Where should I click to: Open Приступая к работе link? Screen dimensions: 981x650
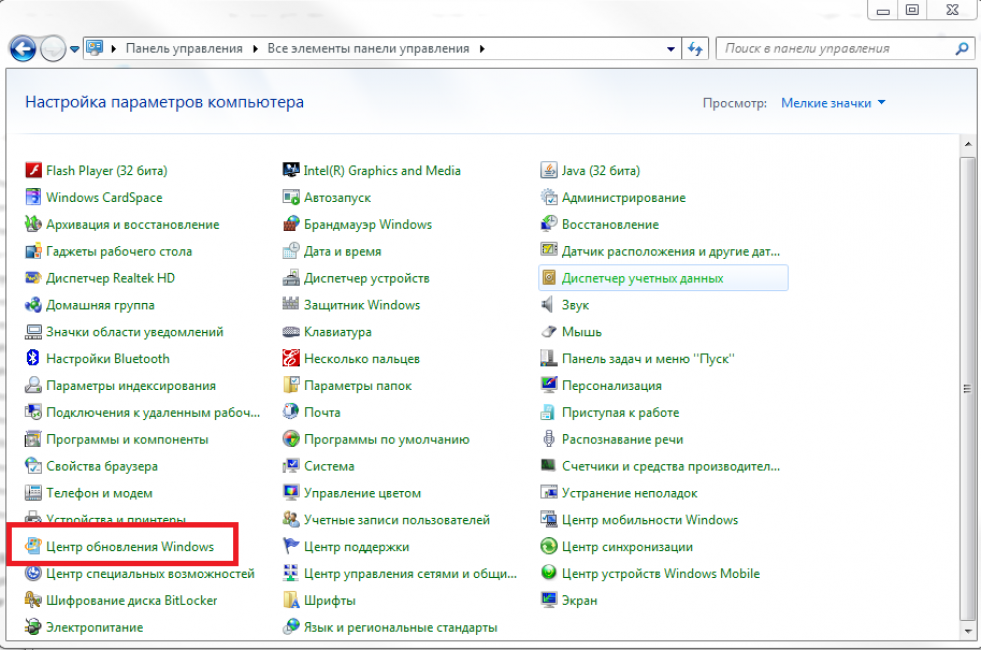point(621,412)
